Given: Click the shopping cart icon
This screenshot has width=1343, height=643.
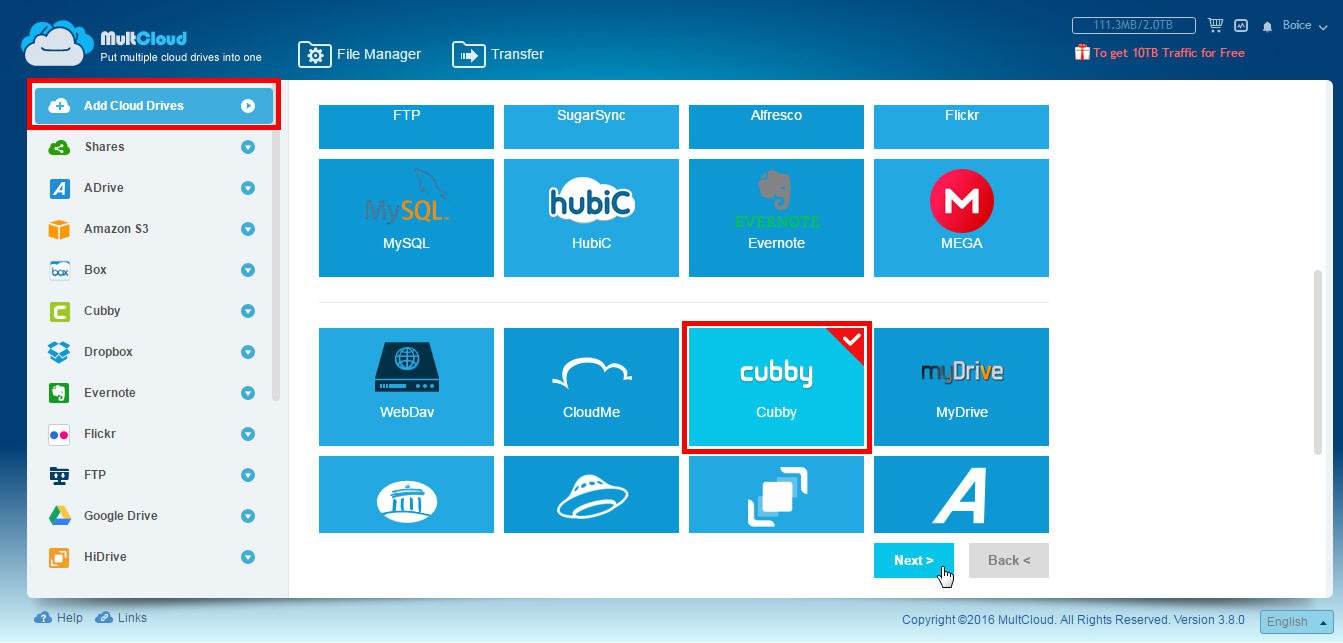Looking at the screenshot, I should [x=1216, y=25].
